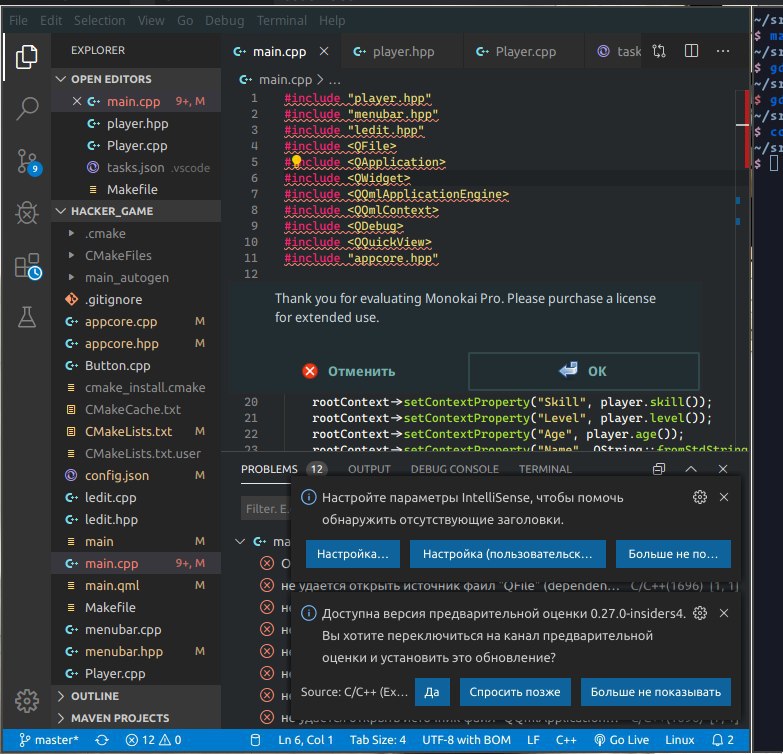
Task: Click Спросить позже button
Action: click(x=515, y=692)
